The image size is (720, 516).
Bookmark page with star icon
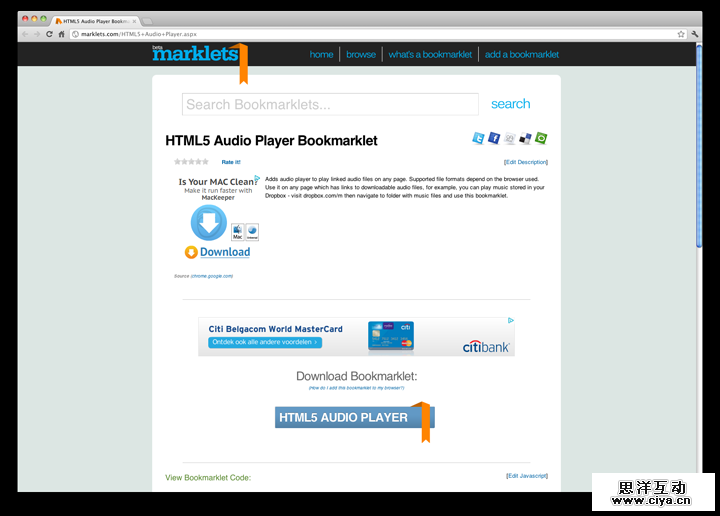681,34
